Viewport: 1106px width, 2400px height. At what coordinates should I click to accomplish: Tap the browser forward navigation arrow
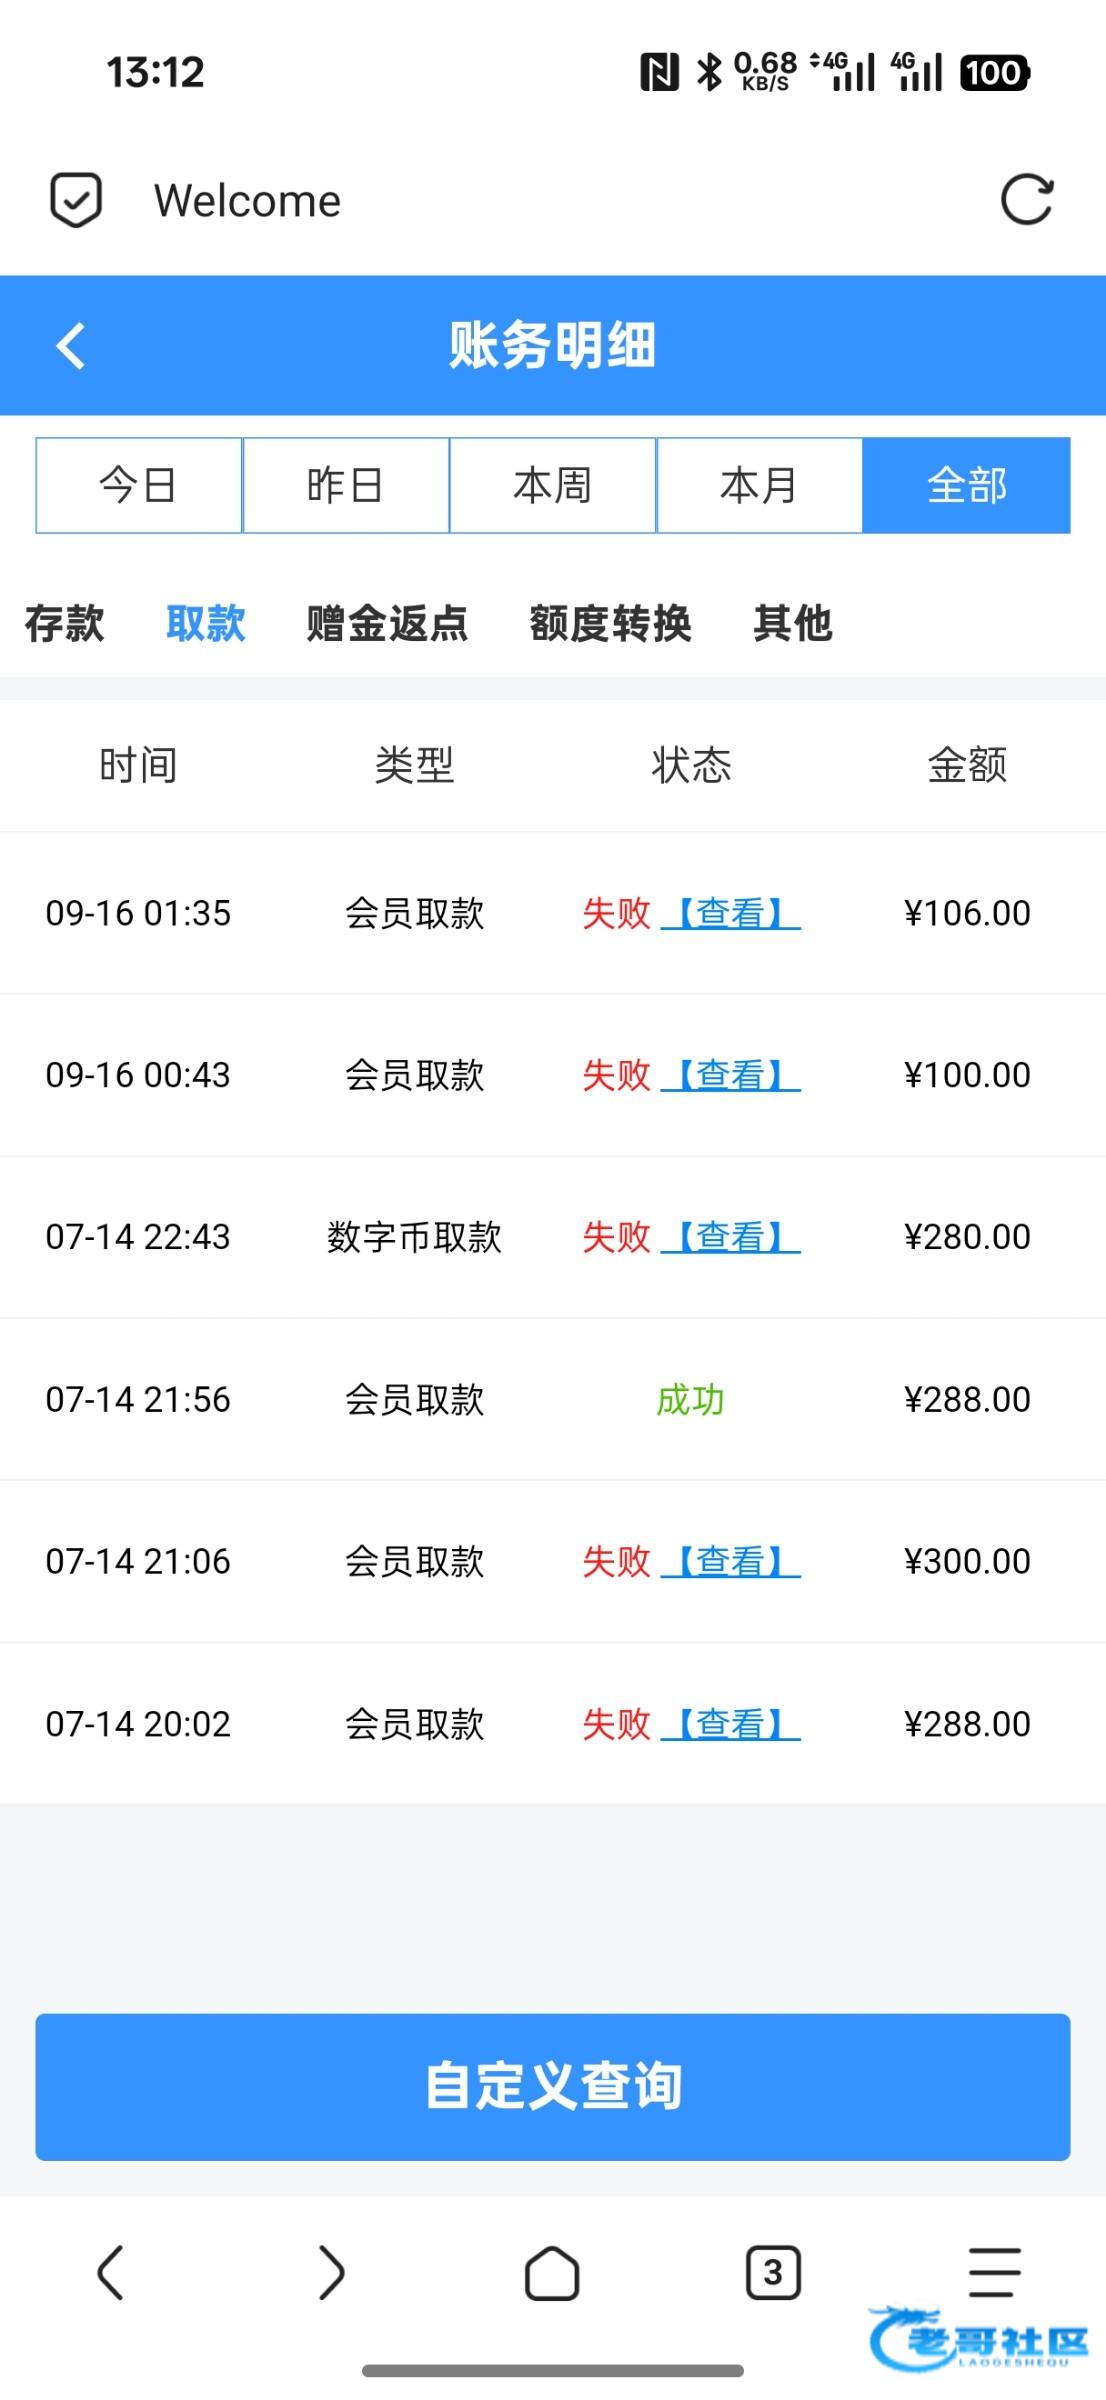pyautogui.click(x=331, y=2272)
